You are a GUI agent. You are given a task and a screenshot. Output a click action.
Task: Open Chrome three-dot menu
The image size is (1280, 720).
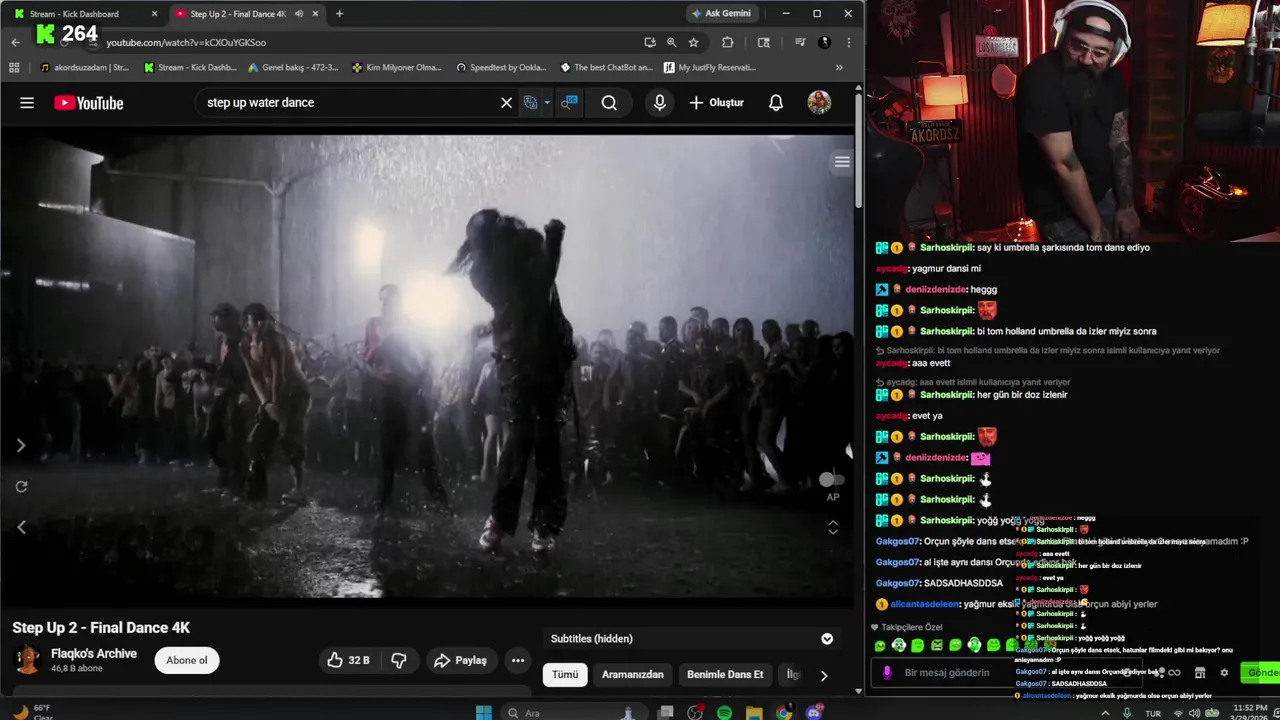(x=848, y=42)
